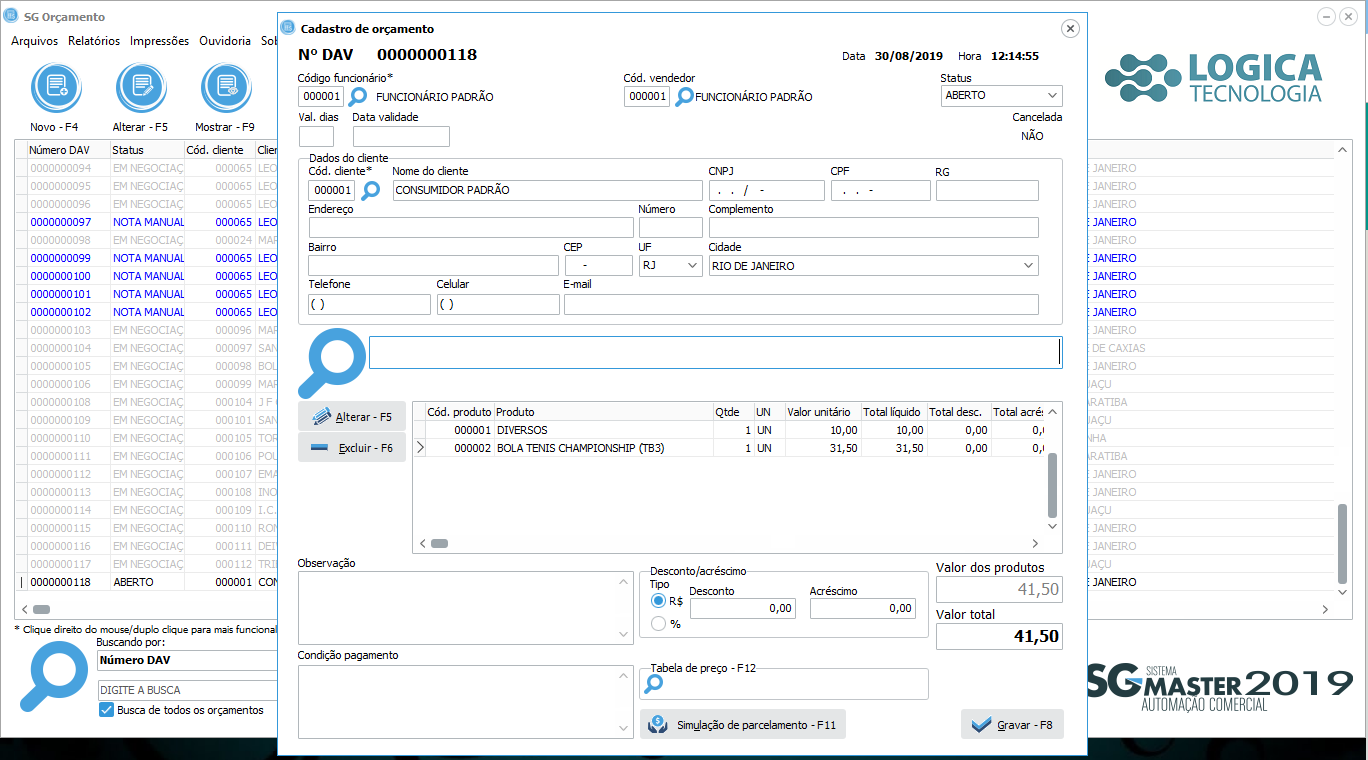The width and height of the screenshot is (1368, 760).
Task: Click the main list vertical scrollbar thumb
Action: tap(1343, 542)
